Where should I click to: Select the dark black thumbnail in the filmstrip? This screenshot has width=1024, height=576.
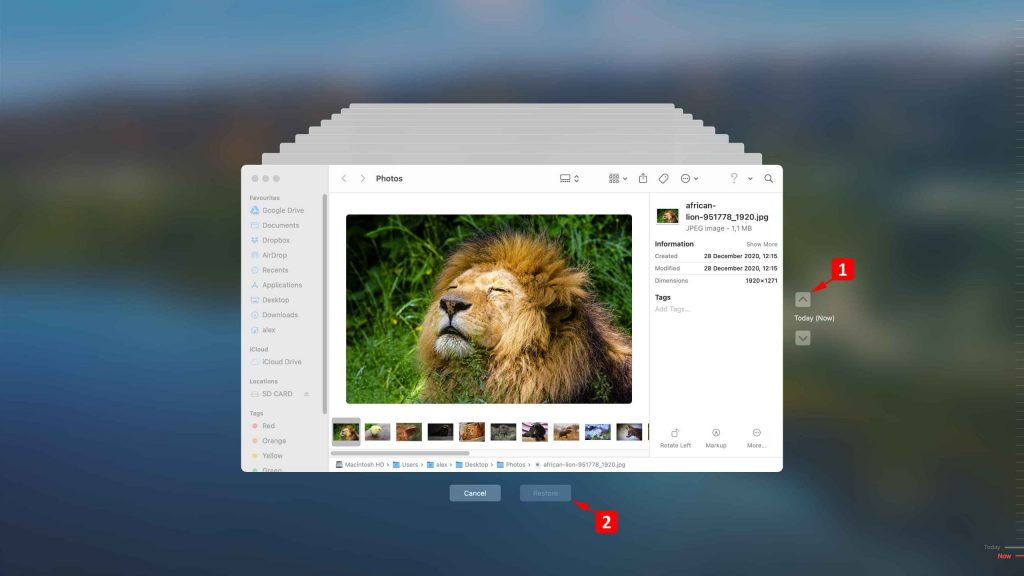click(x=440, y=432)
